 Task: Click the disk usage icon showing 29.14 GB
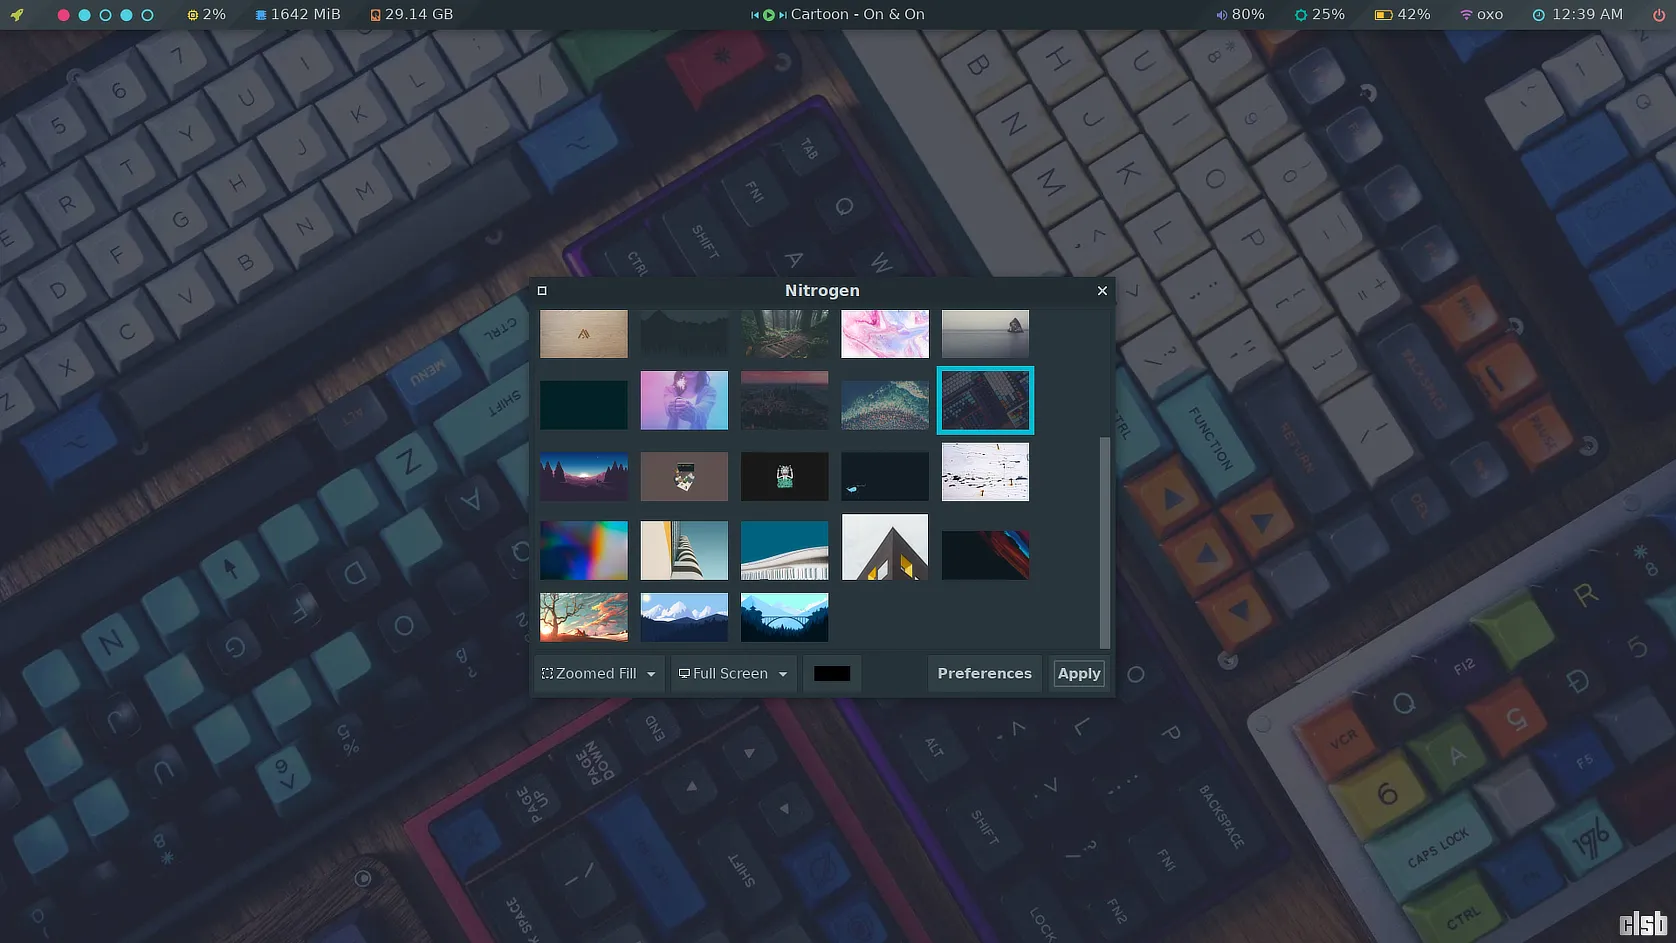(x=375, y=15)
